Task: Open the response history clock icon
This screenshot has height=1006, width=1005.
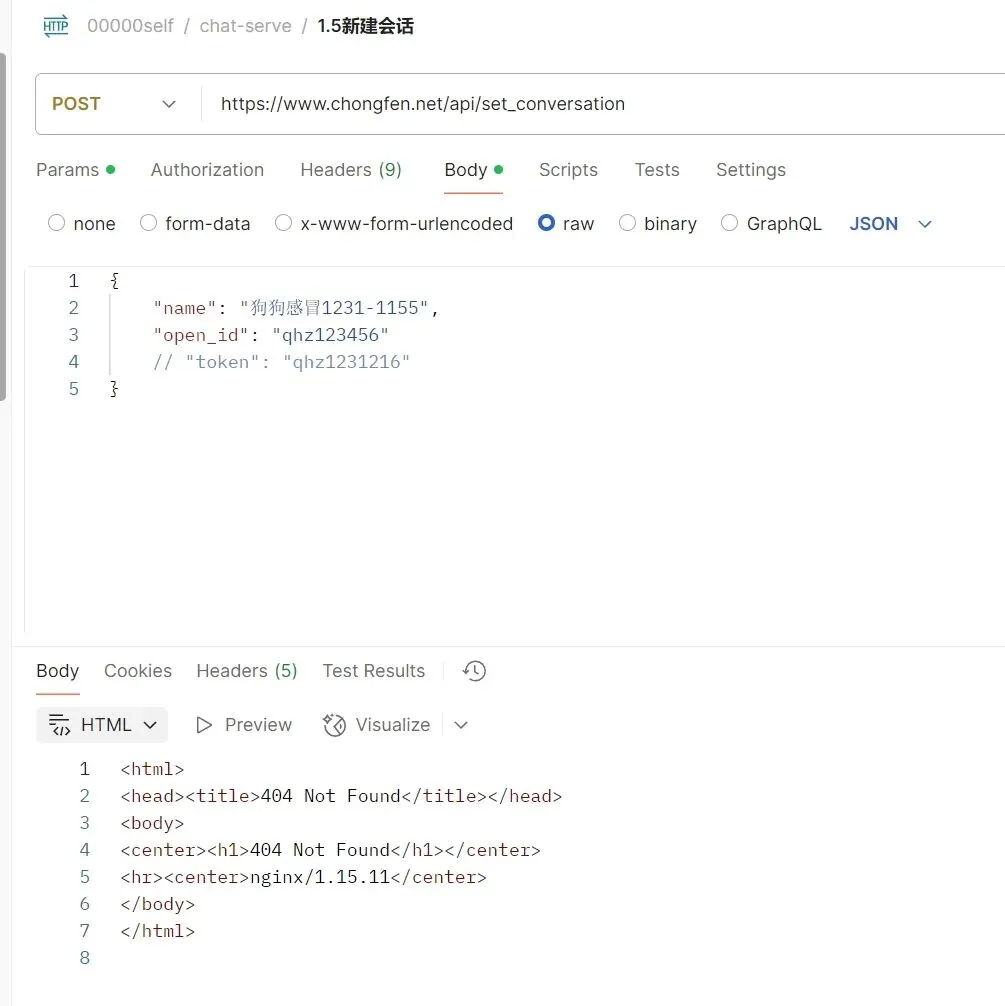Action: 475,671
